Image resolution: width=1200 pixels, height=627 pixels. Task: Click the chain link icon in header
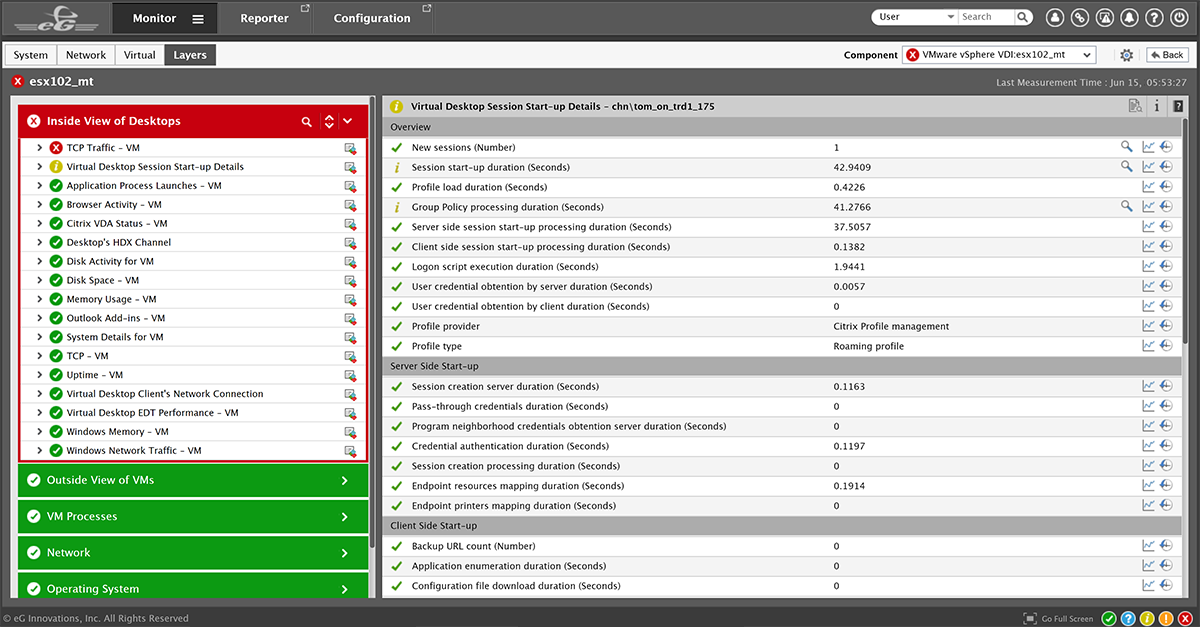click(x=1080, y=17)
